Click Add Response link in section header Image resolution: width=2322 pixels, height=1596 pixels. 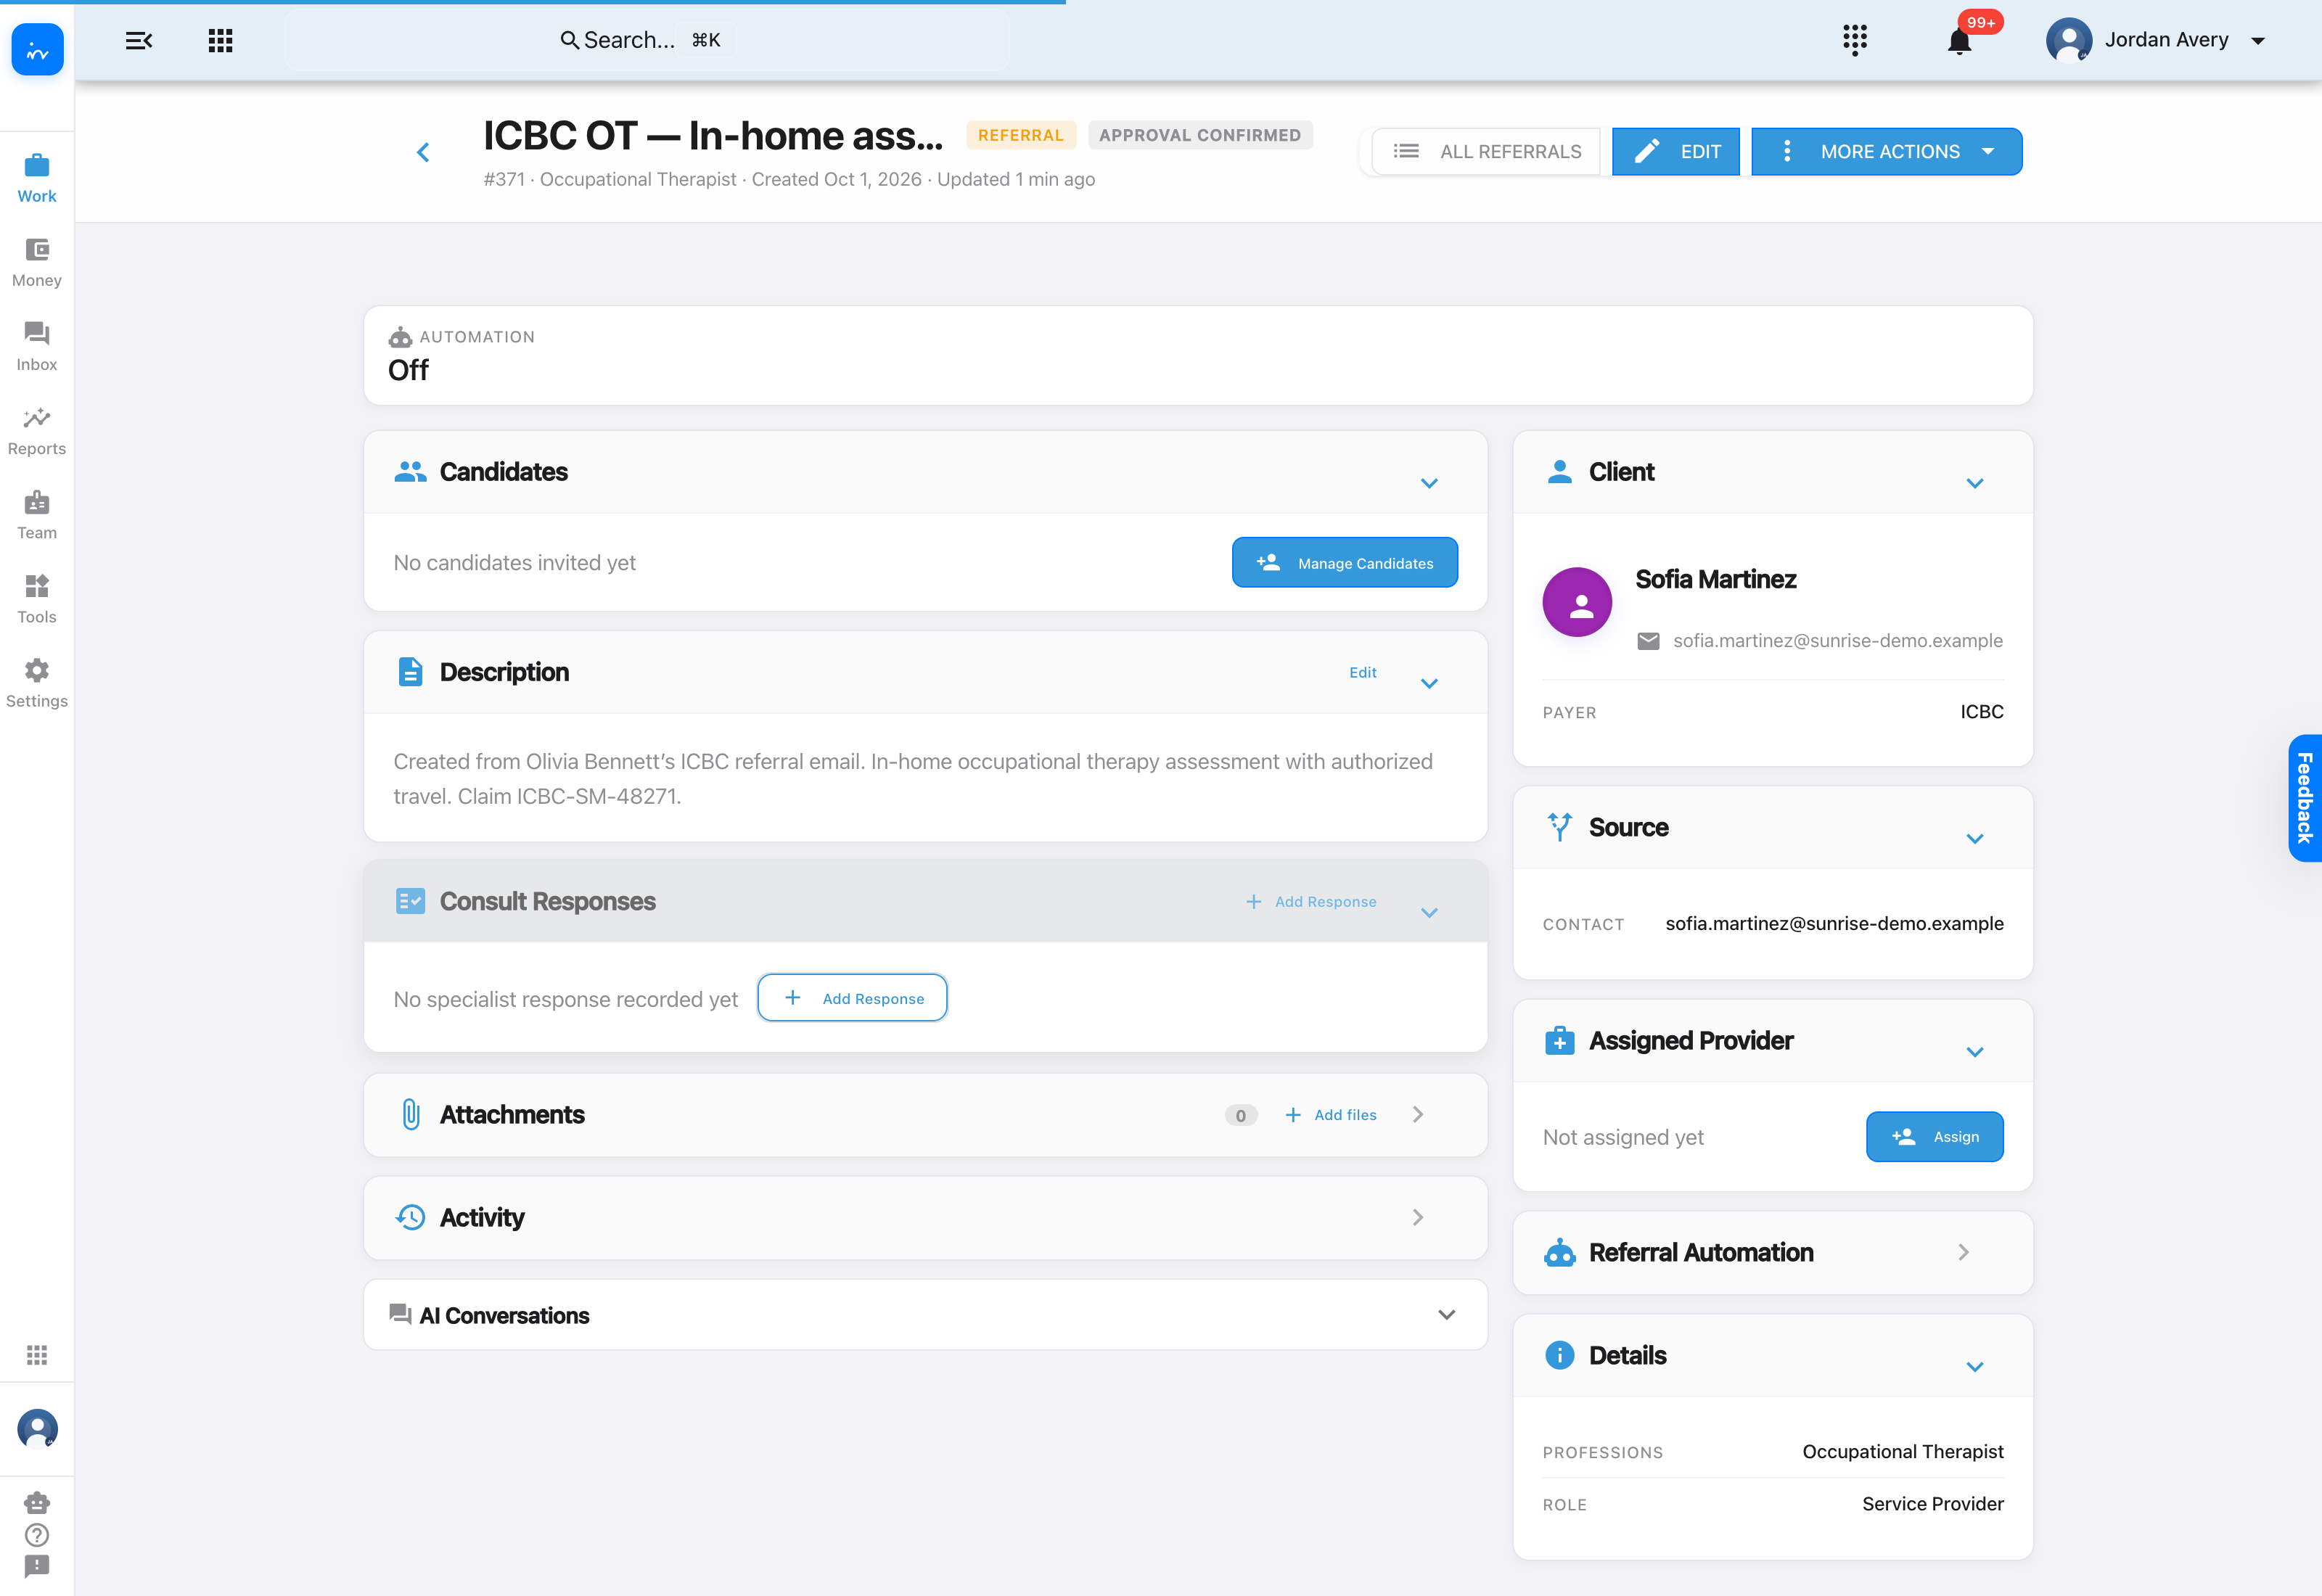coord(1310,902)
